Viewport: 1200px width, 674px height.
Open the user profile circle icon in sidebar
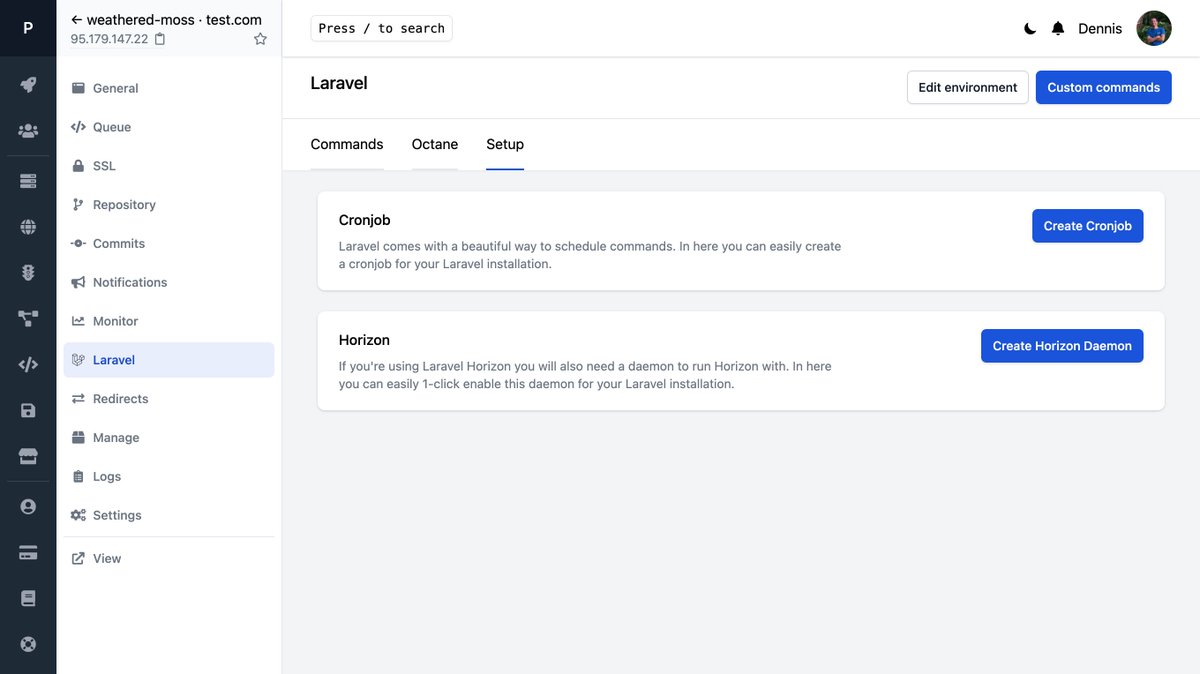28,507
